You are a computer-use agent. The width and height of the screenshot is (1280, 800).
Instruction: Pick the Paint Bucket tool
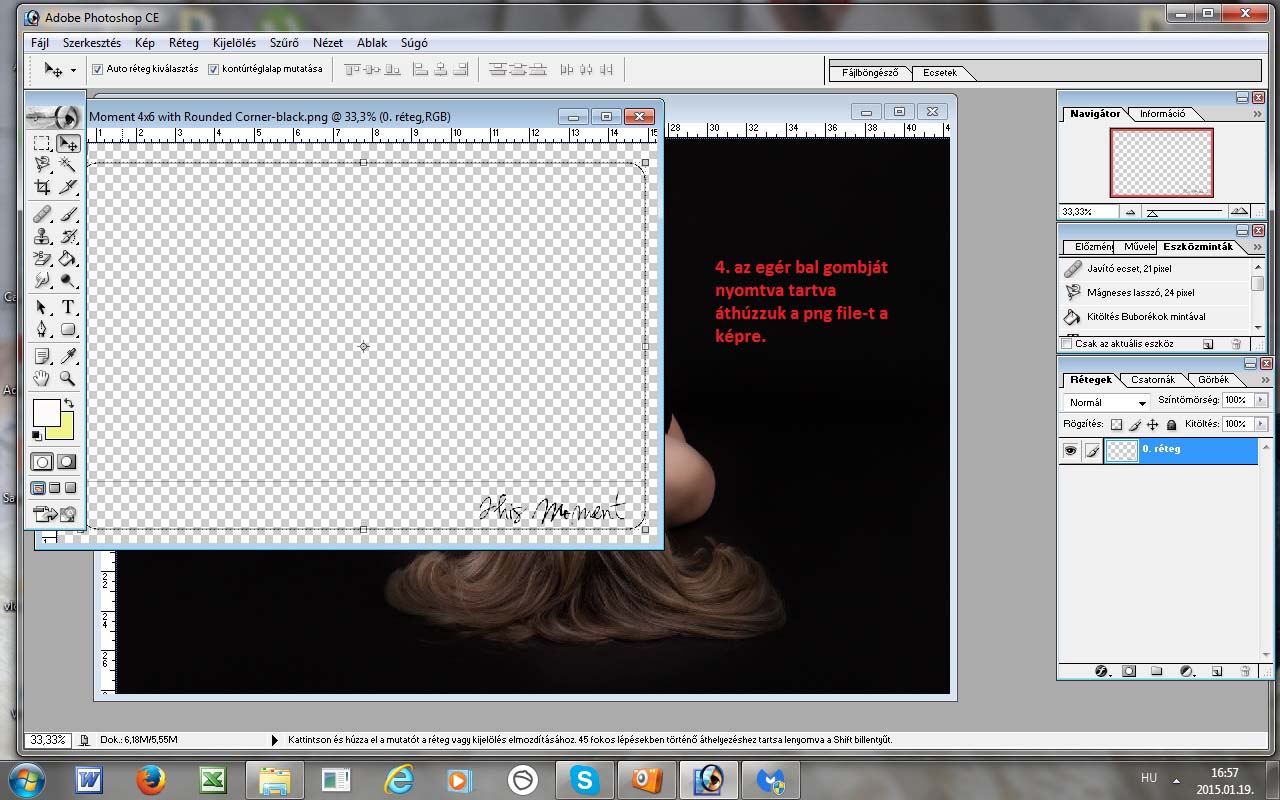pyautogui.click(x=68, y=259)
